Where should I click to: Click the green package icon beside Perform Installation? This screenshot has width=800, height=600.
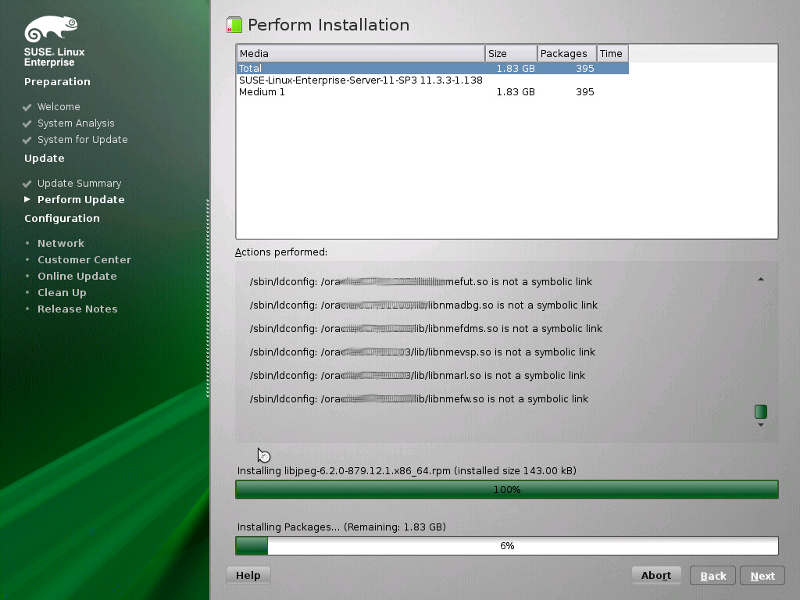234,24
